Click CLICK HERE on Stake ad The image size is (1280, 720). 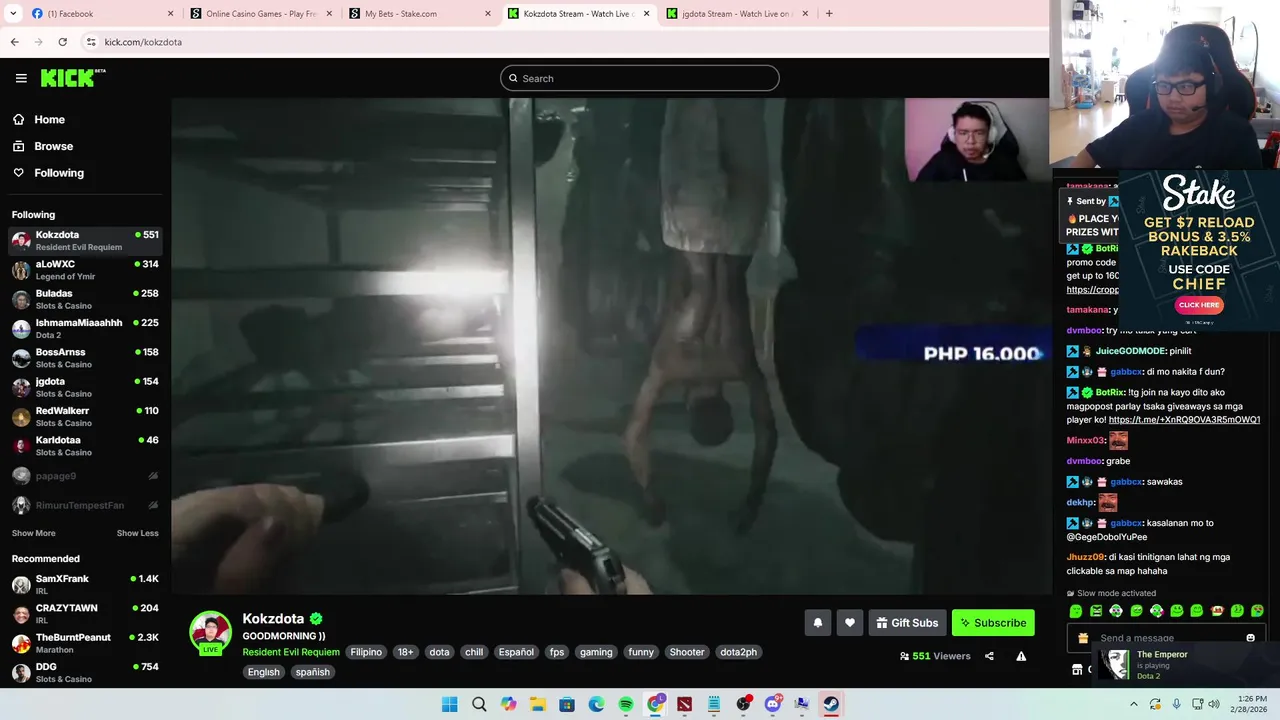tap(1199, 305)
